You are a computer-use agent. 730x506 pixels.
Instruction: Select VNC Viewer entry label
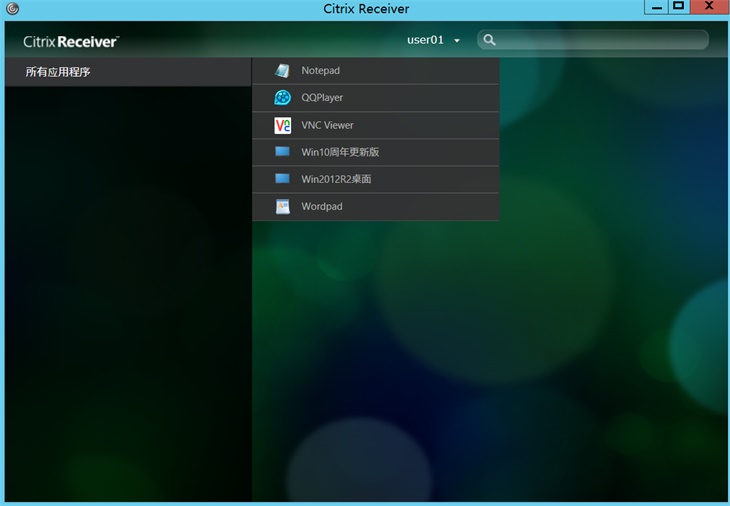pyautogui.click(x=327, y=125)
